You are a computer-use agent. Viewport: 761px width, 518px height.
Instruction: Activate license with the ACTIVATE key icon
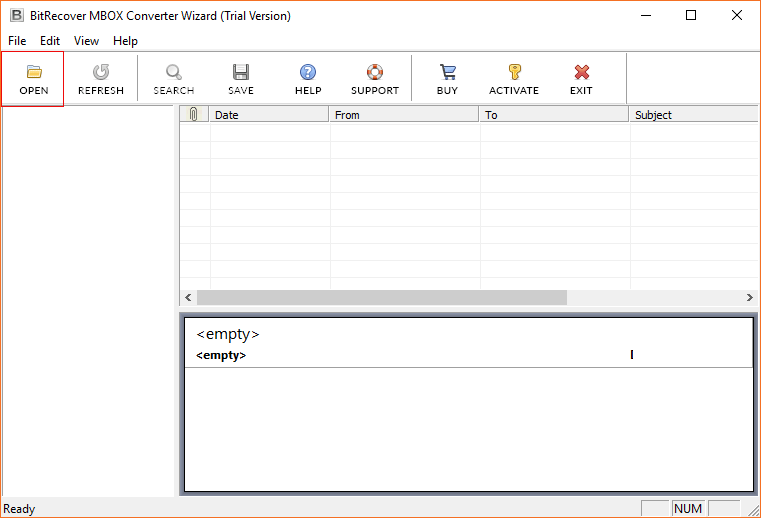514,72
